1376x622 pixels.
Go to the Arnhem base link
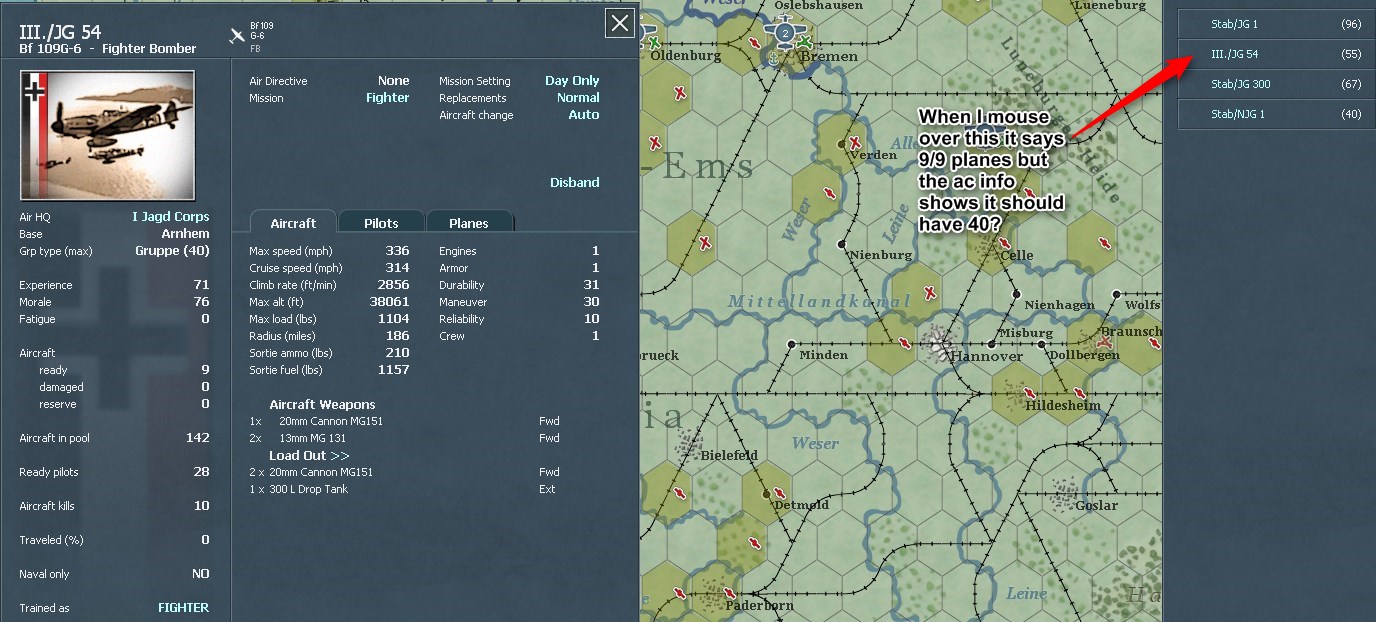(185, 234)
